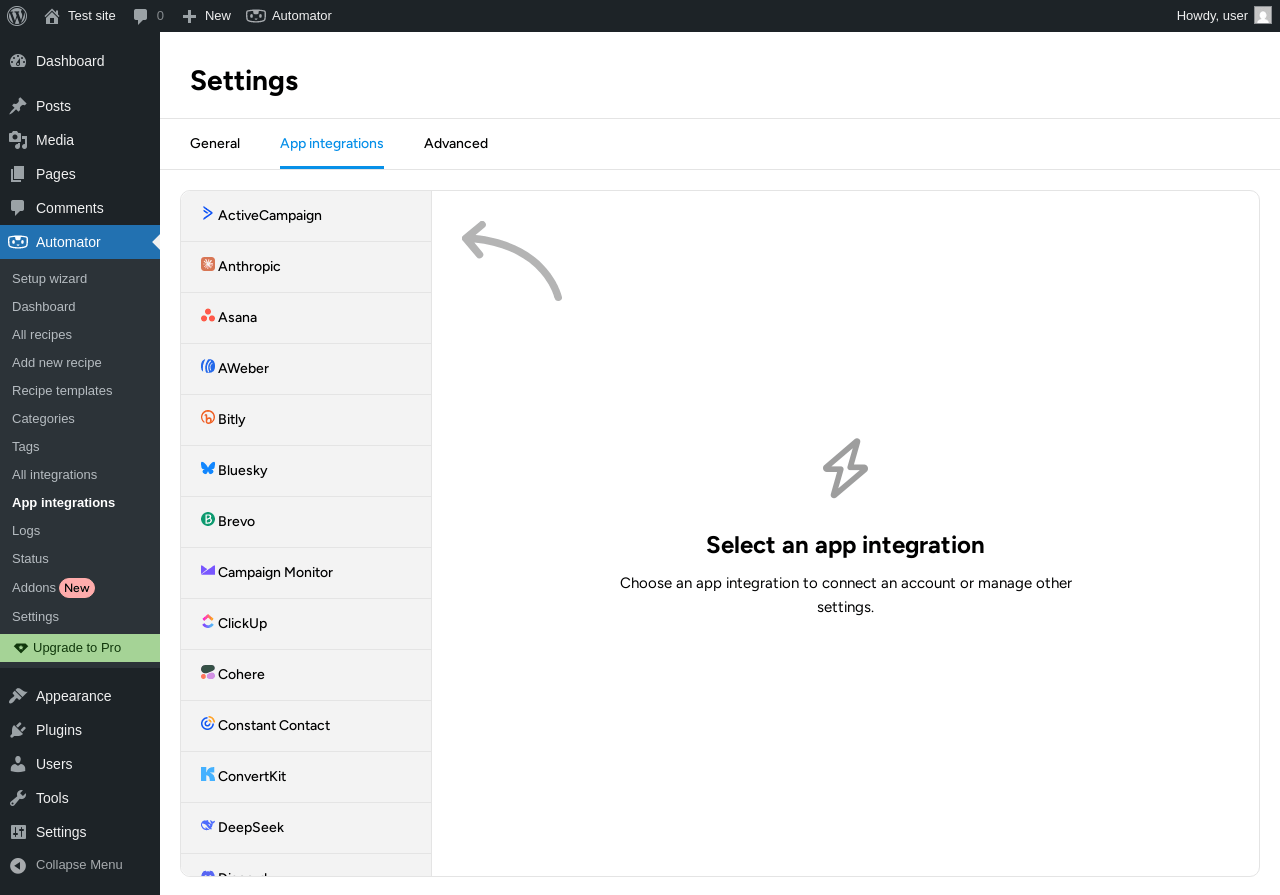This screenshot has width=1280, height=895.
Task: Click the Anthropic integration icon
Action: pos(208,265)
